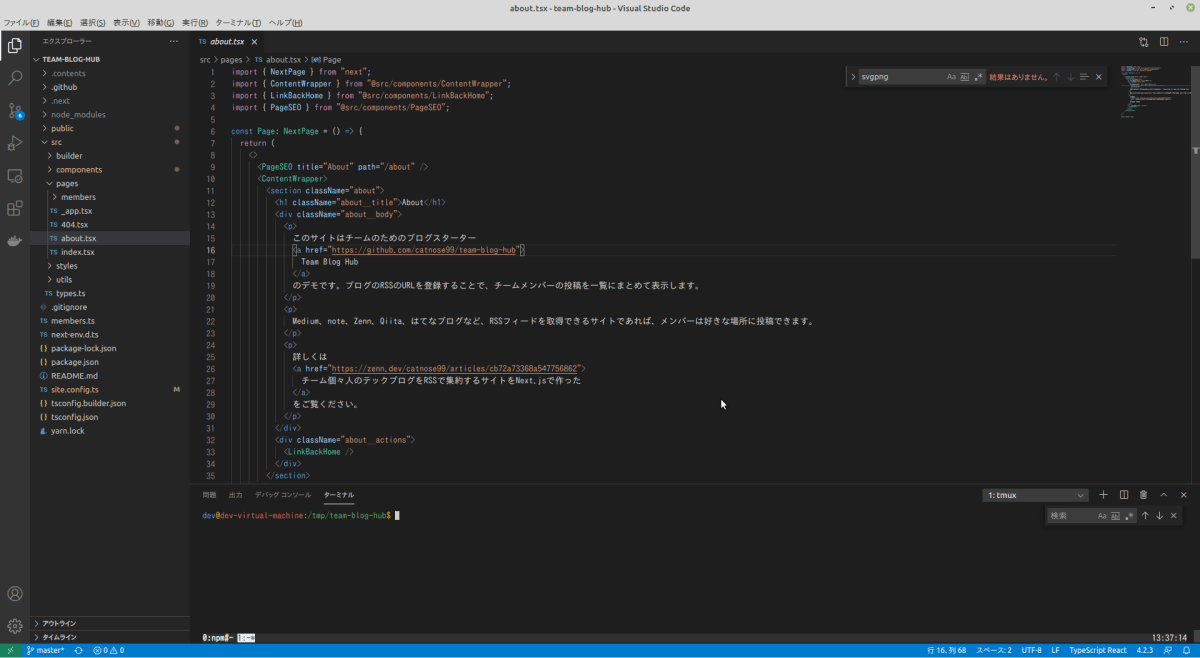1200x658 pixels.
Task: Click the master* branch in the status bar
Action: 45,650
